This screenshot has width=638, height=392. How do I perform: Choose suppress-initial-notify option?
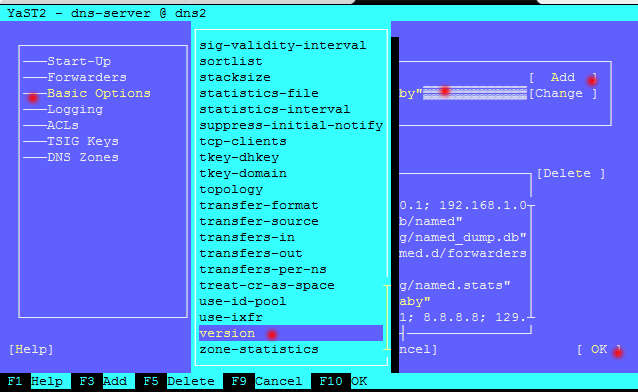pyautogui.click(x=291, y=125)
